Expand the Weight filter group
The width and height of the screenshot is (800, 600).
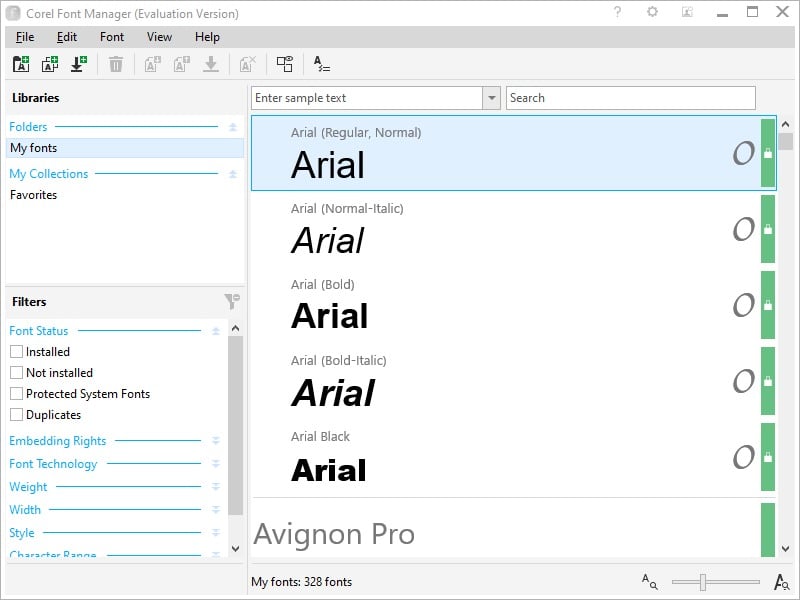pyautogui.click(x=216, y=487)
